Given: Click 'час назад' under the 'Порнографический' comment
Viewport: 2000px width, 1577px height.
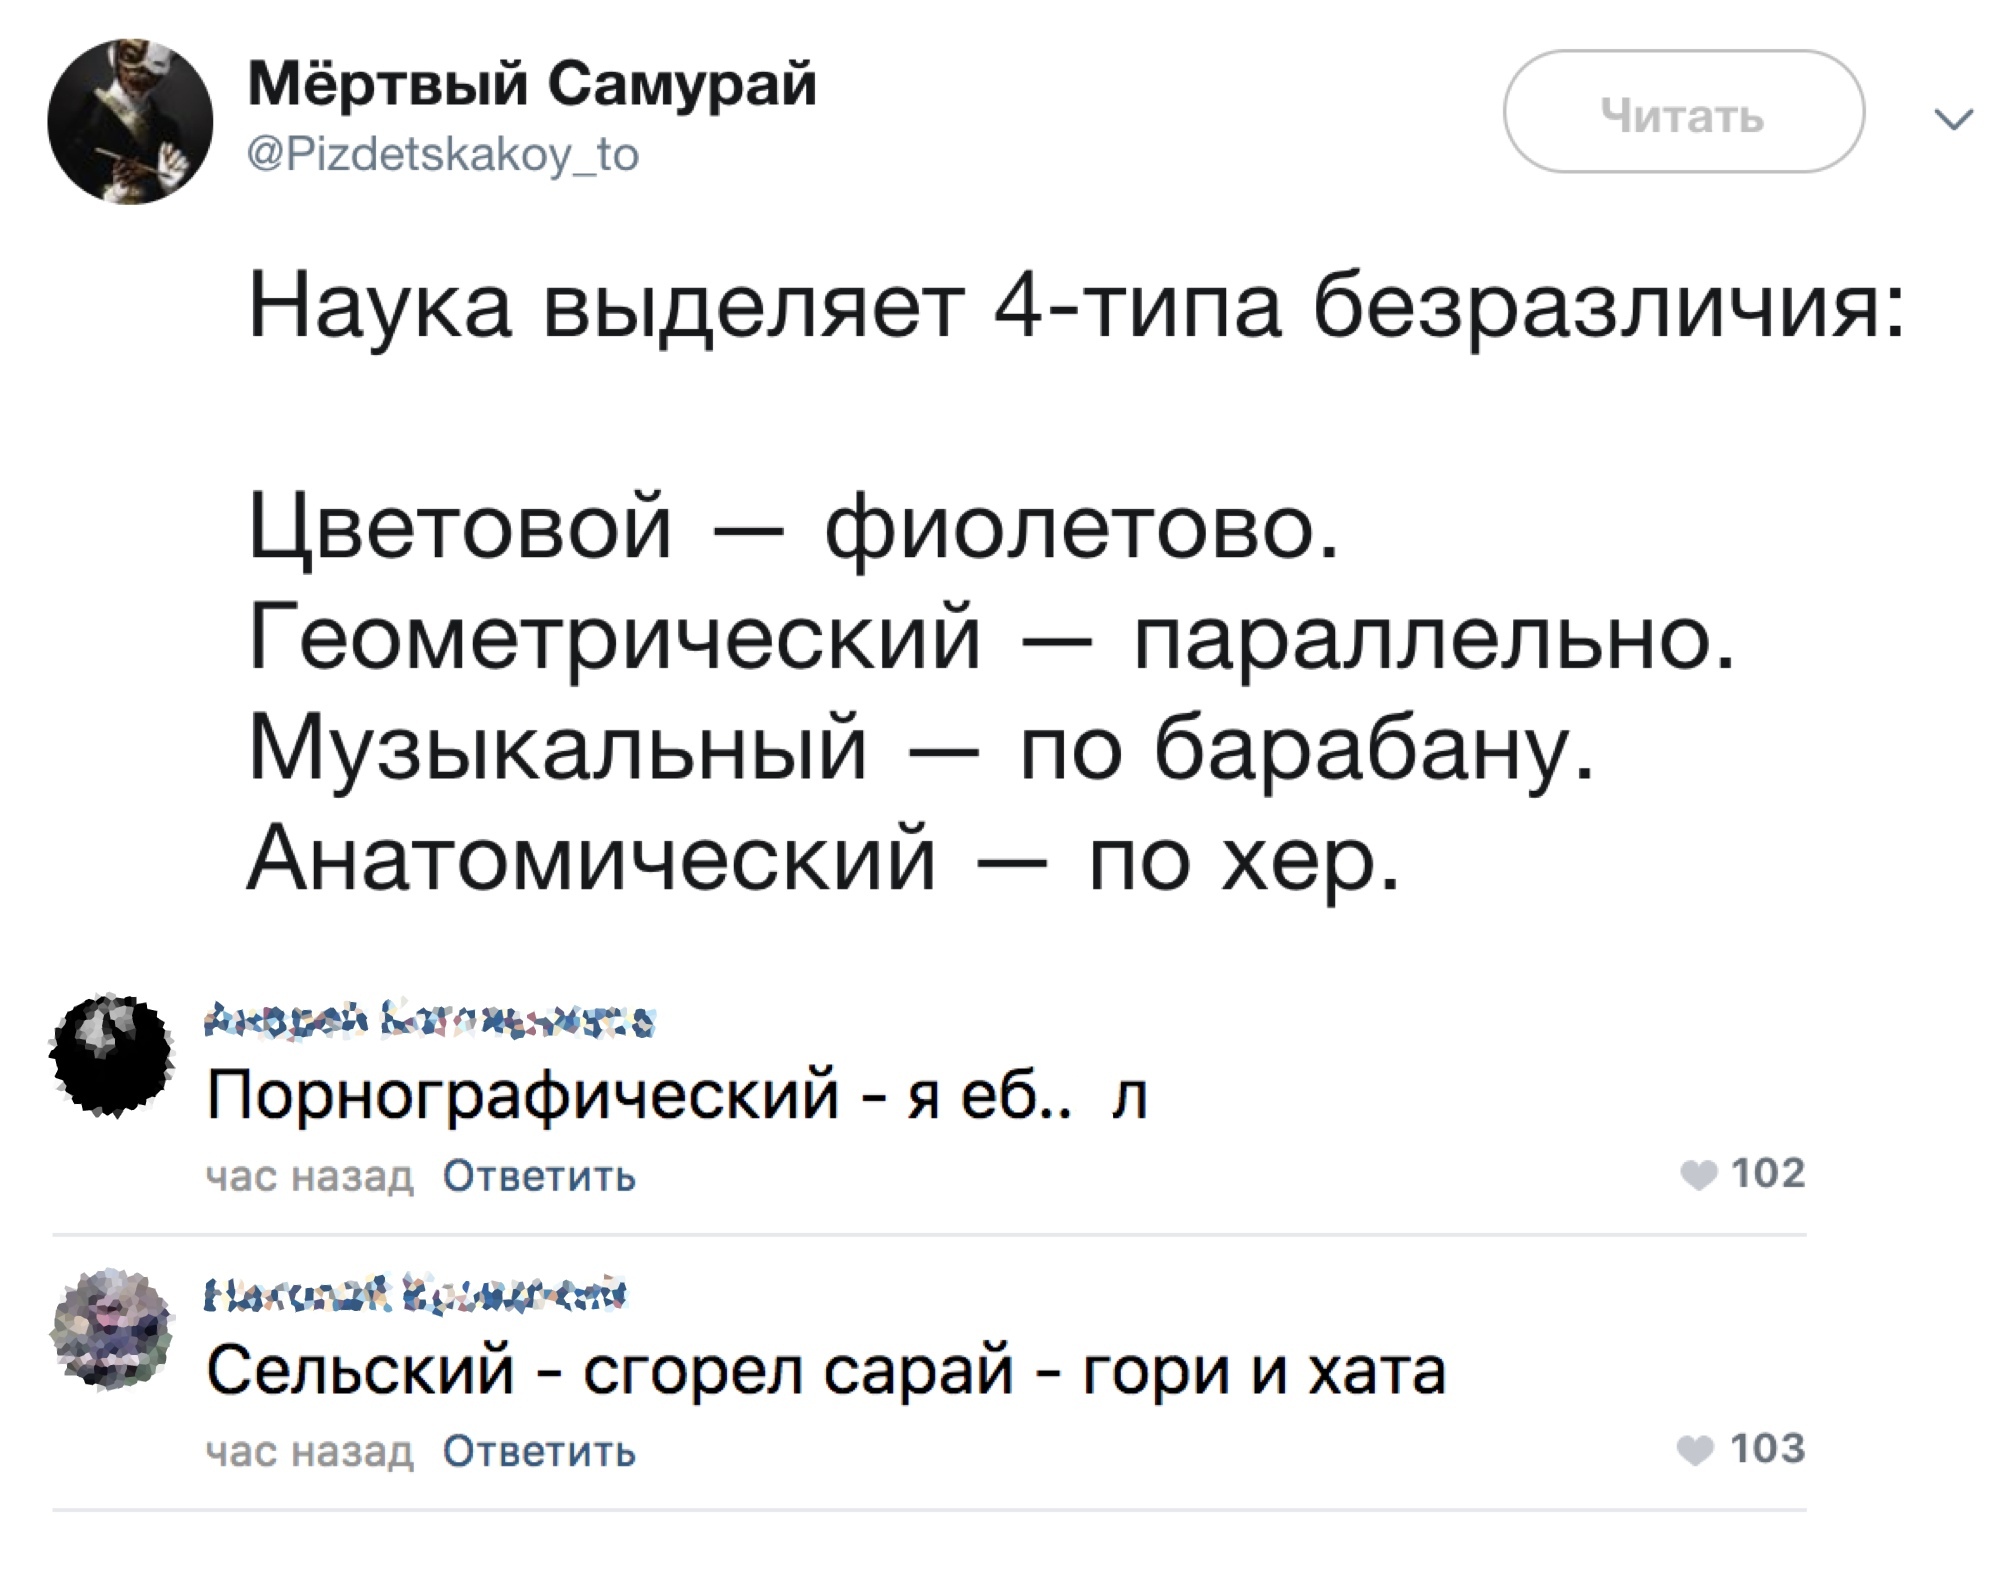Looking at the screenshot, I should [309, 1177].
